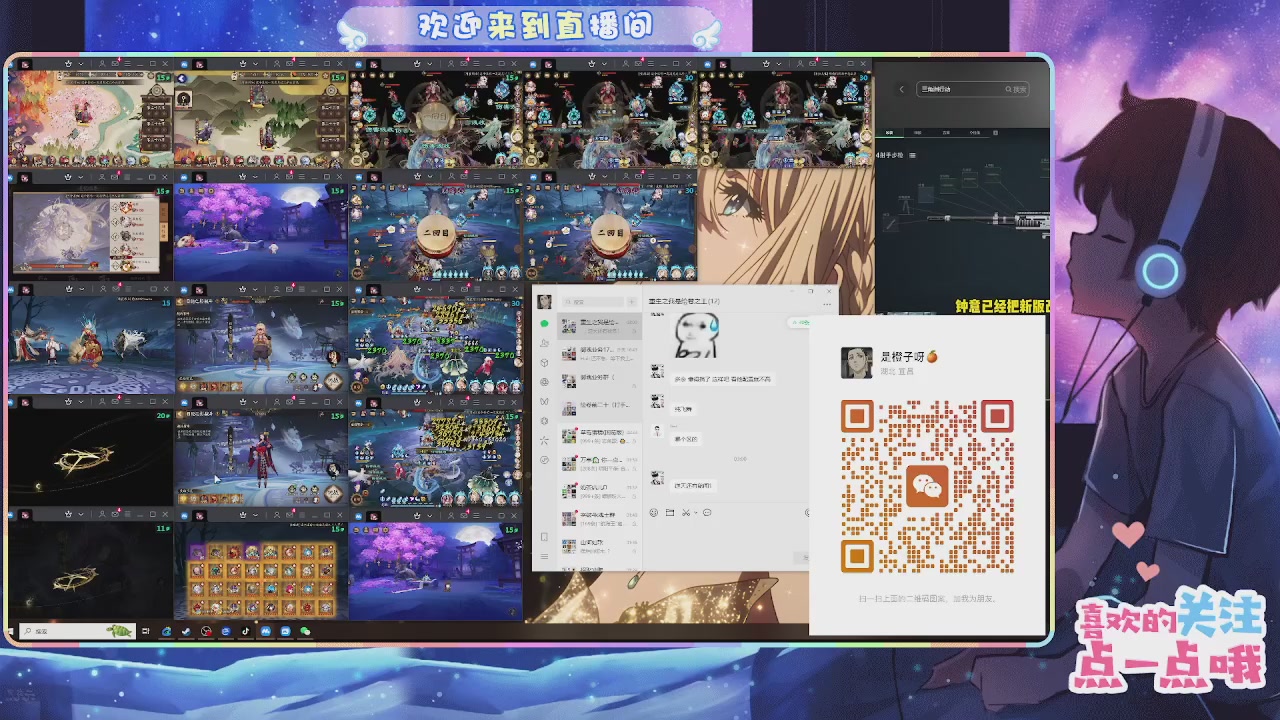The height and width of the screenshot is (720, 1280).
Task: Open the TikTok Douyin taskbar icon
Action: (x=245, y=631)
